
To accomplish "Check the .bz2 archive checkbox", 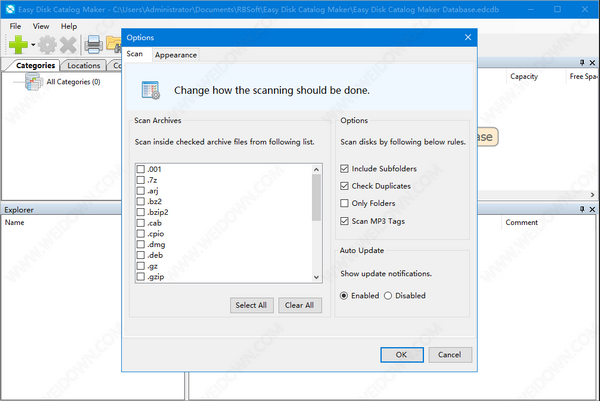I will (x=141, y=201).
